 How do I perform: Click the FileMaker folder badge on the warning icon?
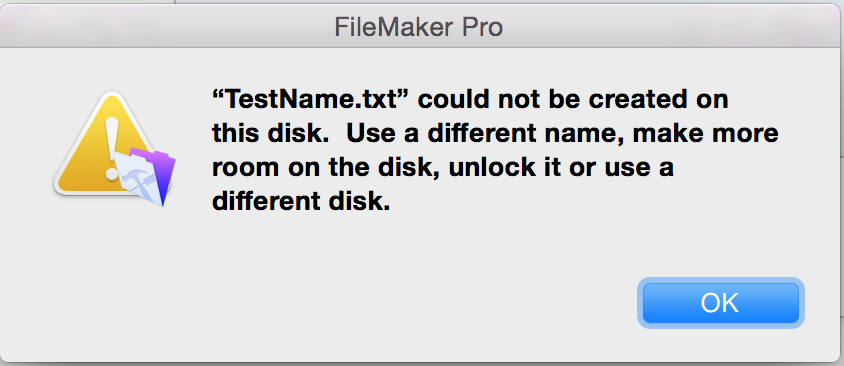point(145,177)
